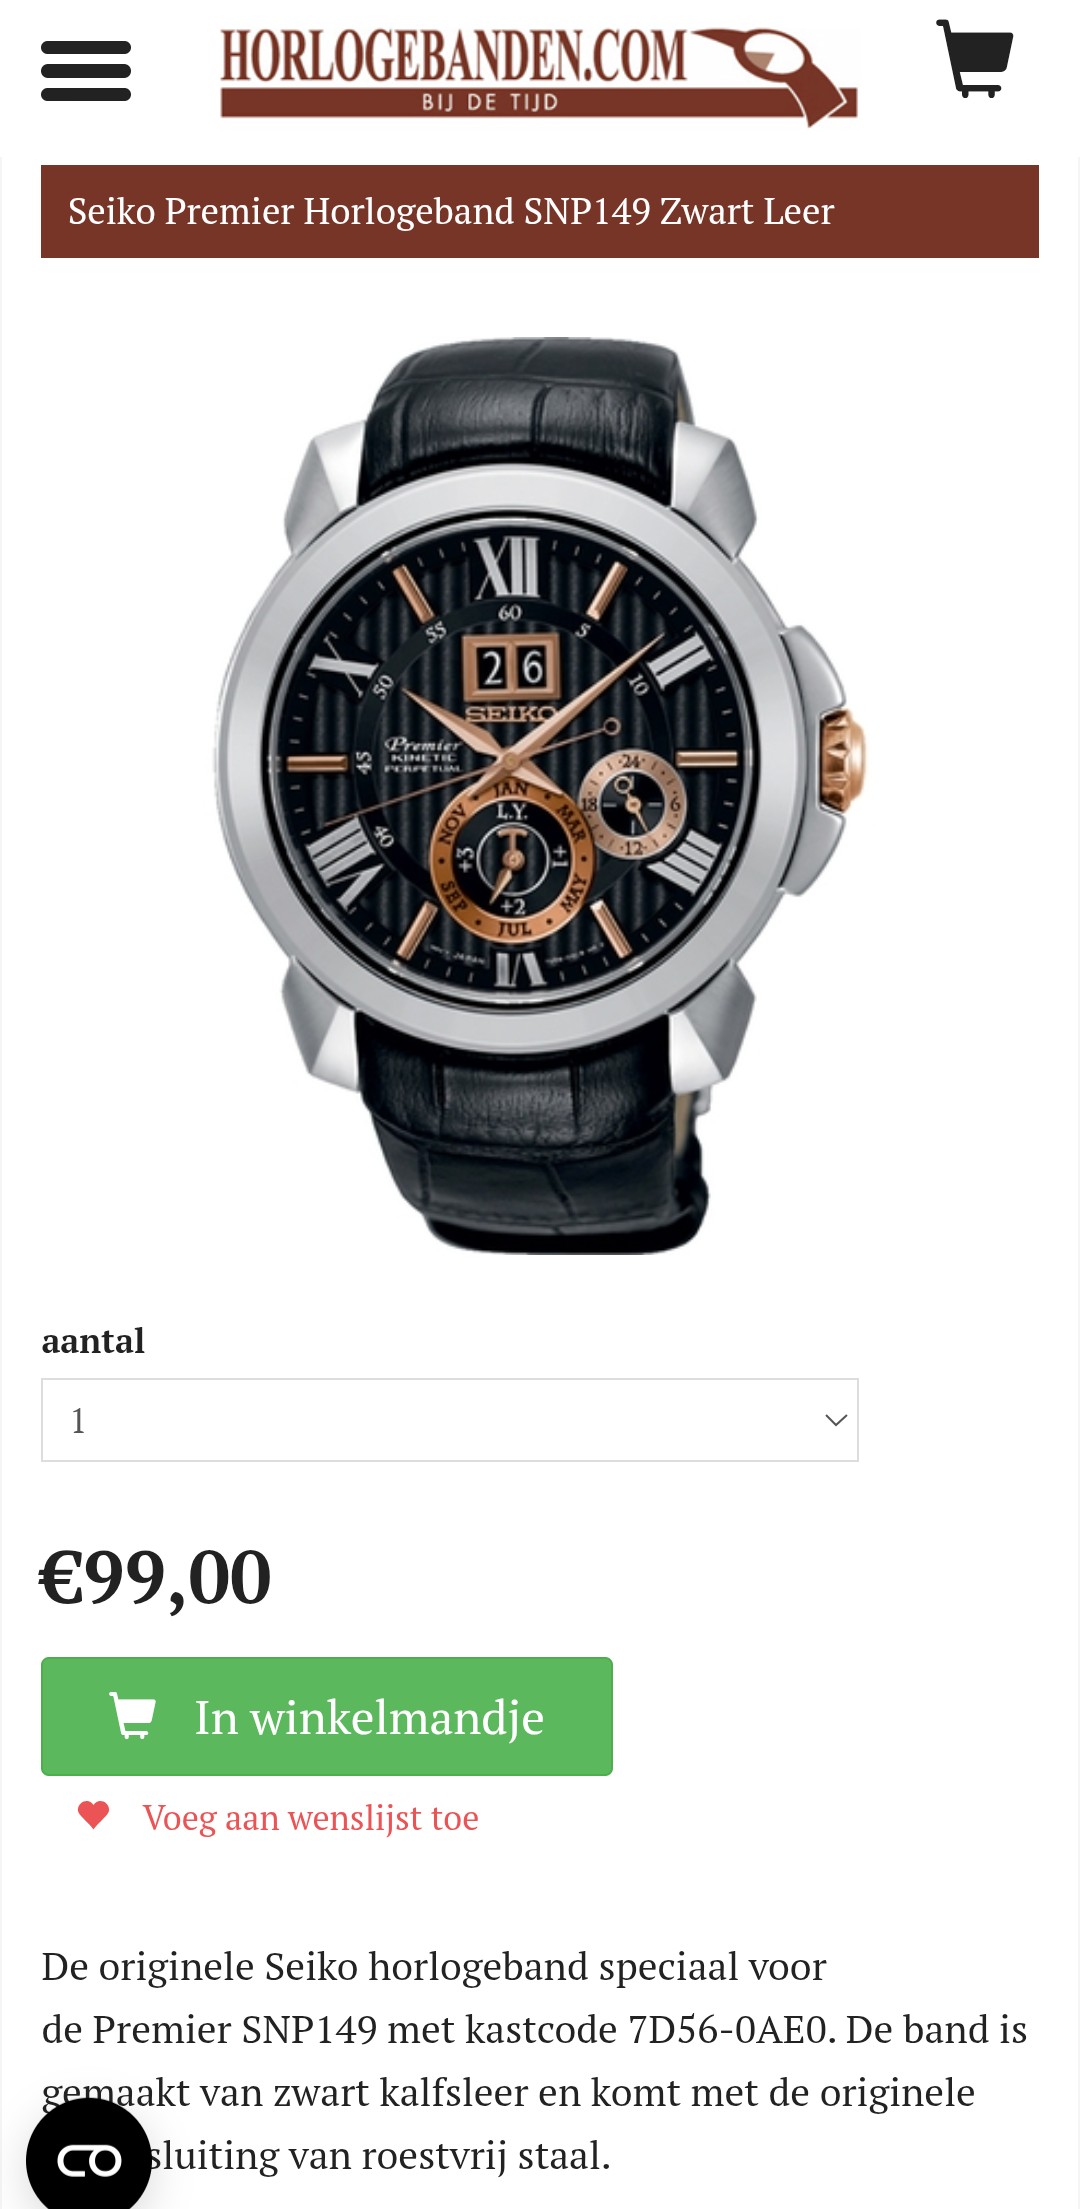Viewport: 1080px width, 2209px height.
Task: Click the product description paragraph
Action: (535, 2060)
